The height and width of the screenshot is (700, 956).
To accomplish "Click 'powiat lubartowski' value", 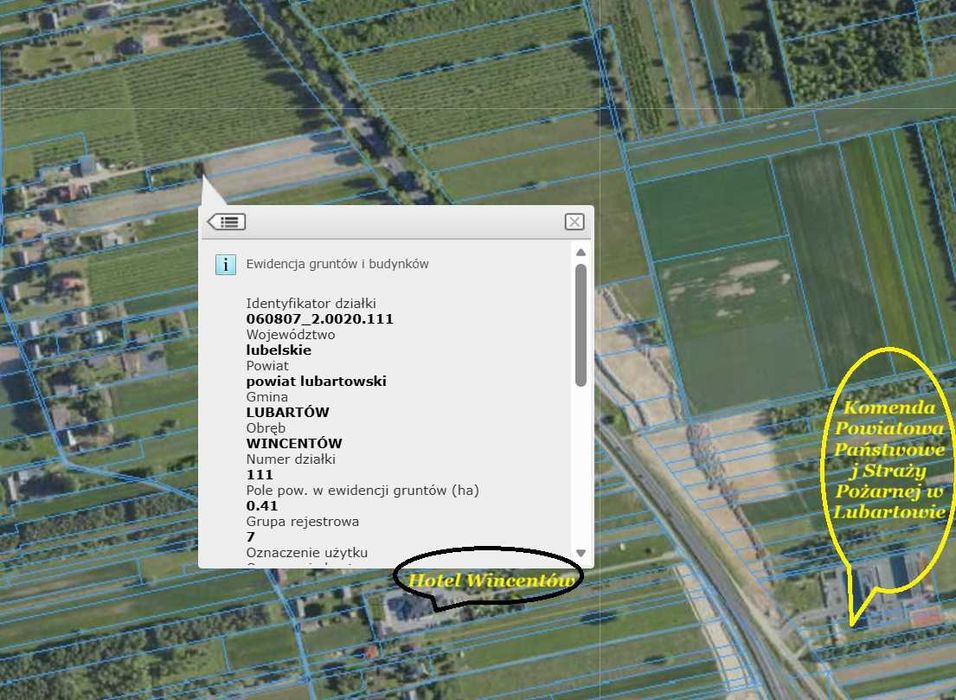I will pos(316,381).
